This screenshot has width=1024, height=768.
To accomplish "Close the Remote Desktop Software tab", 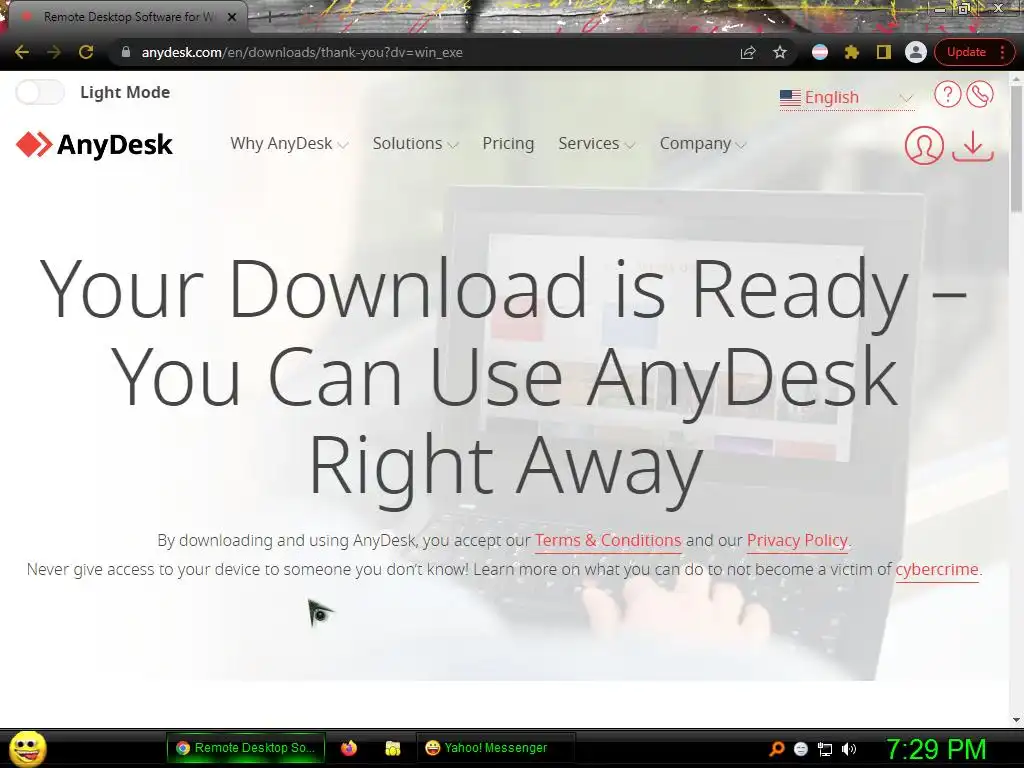I will 232,17.
